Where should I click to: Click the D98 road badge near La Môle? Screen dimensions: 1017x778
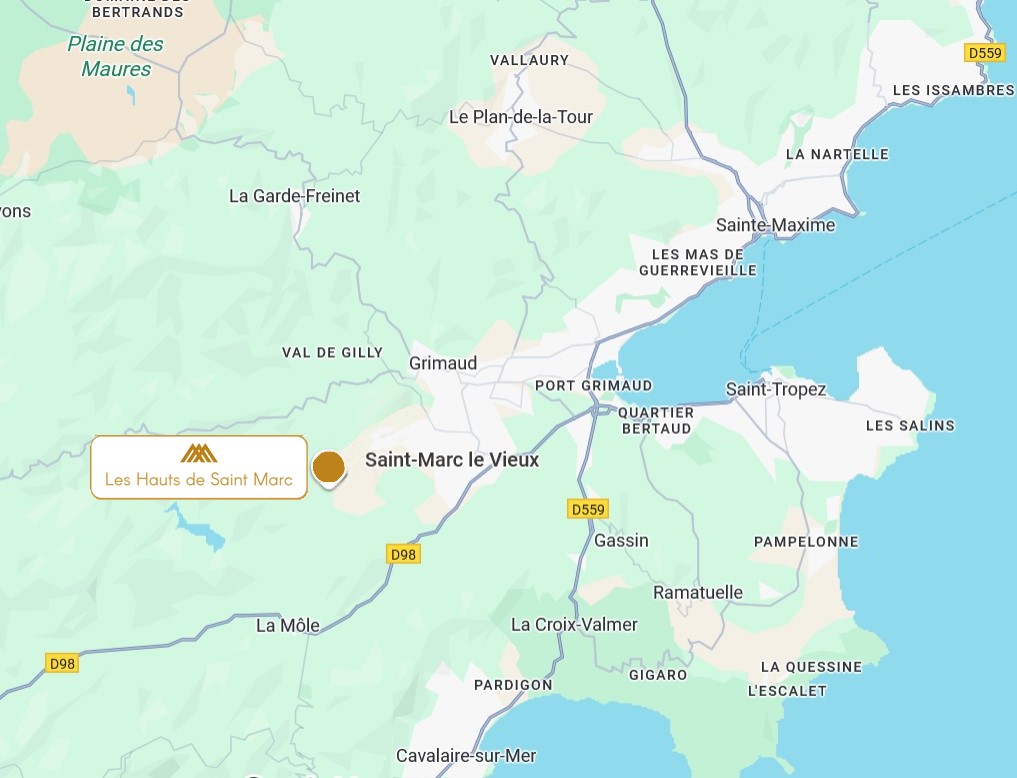(x=403, y=554)
